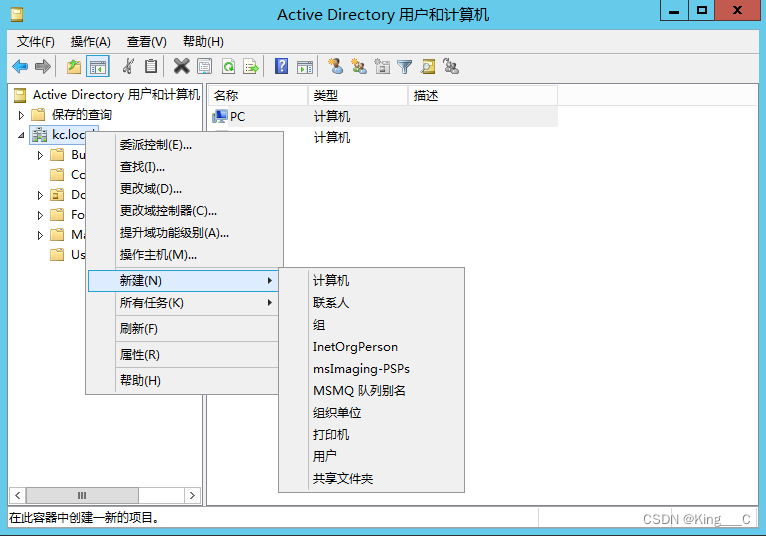Choose 更改域(D)... from context menu
The height and width of the screenshot is (536, 766).
point(184,189)
